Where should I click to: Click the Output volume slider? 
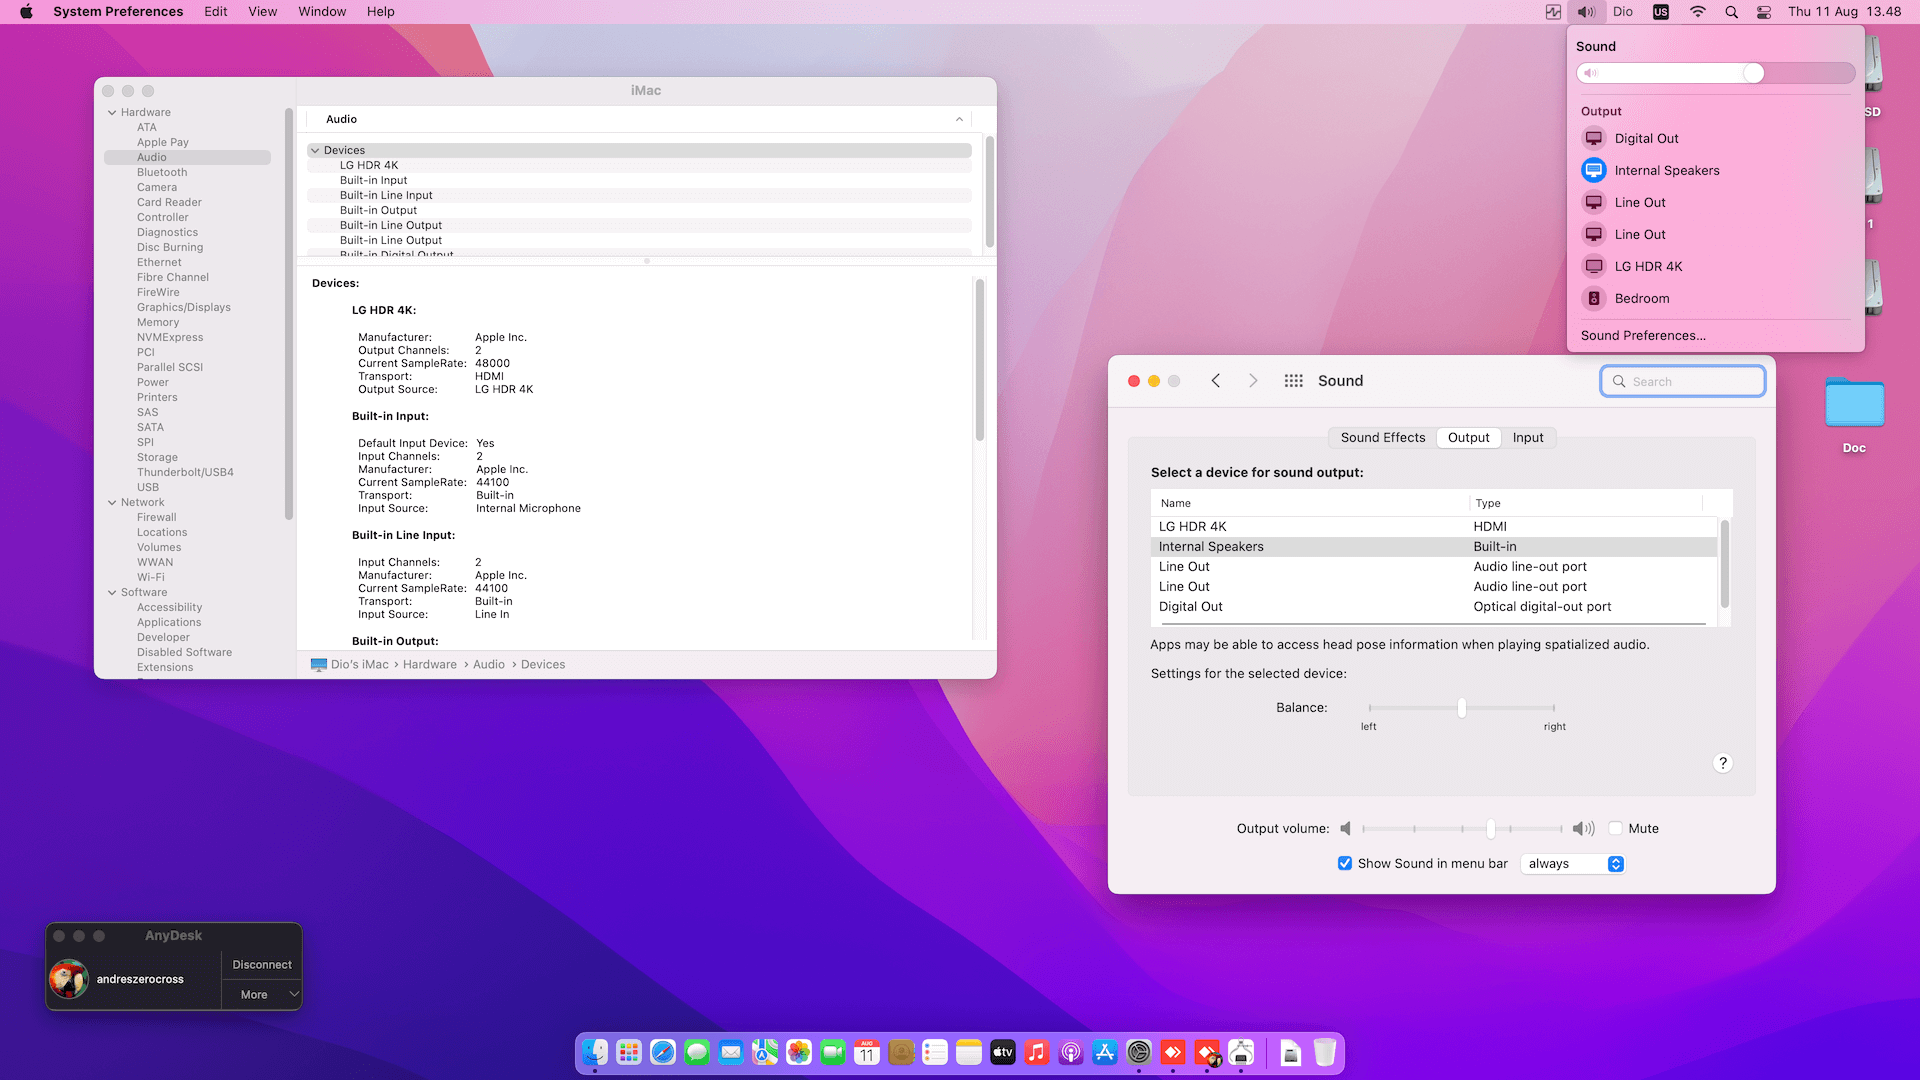coord(1490,829)
